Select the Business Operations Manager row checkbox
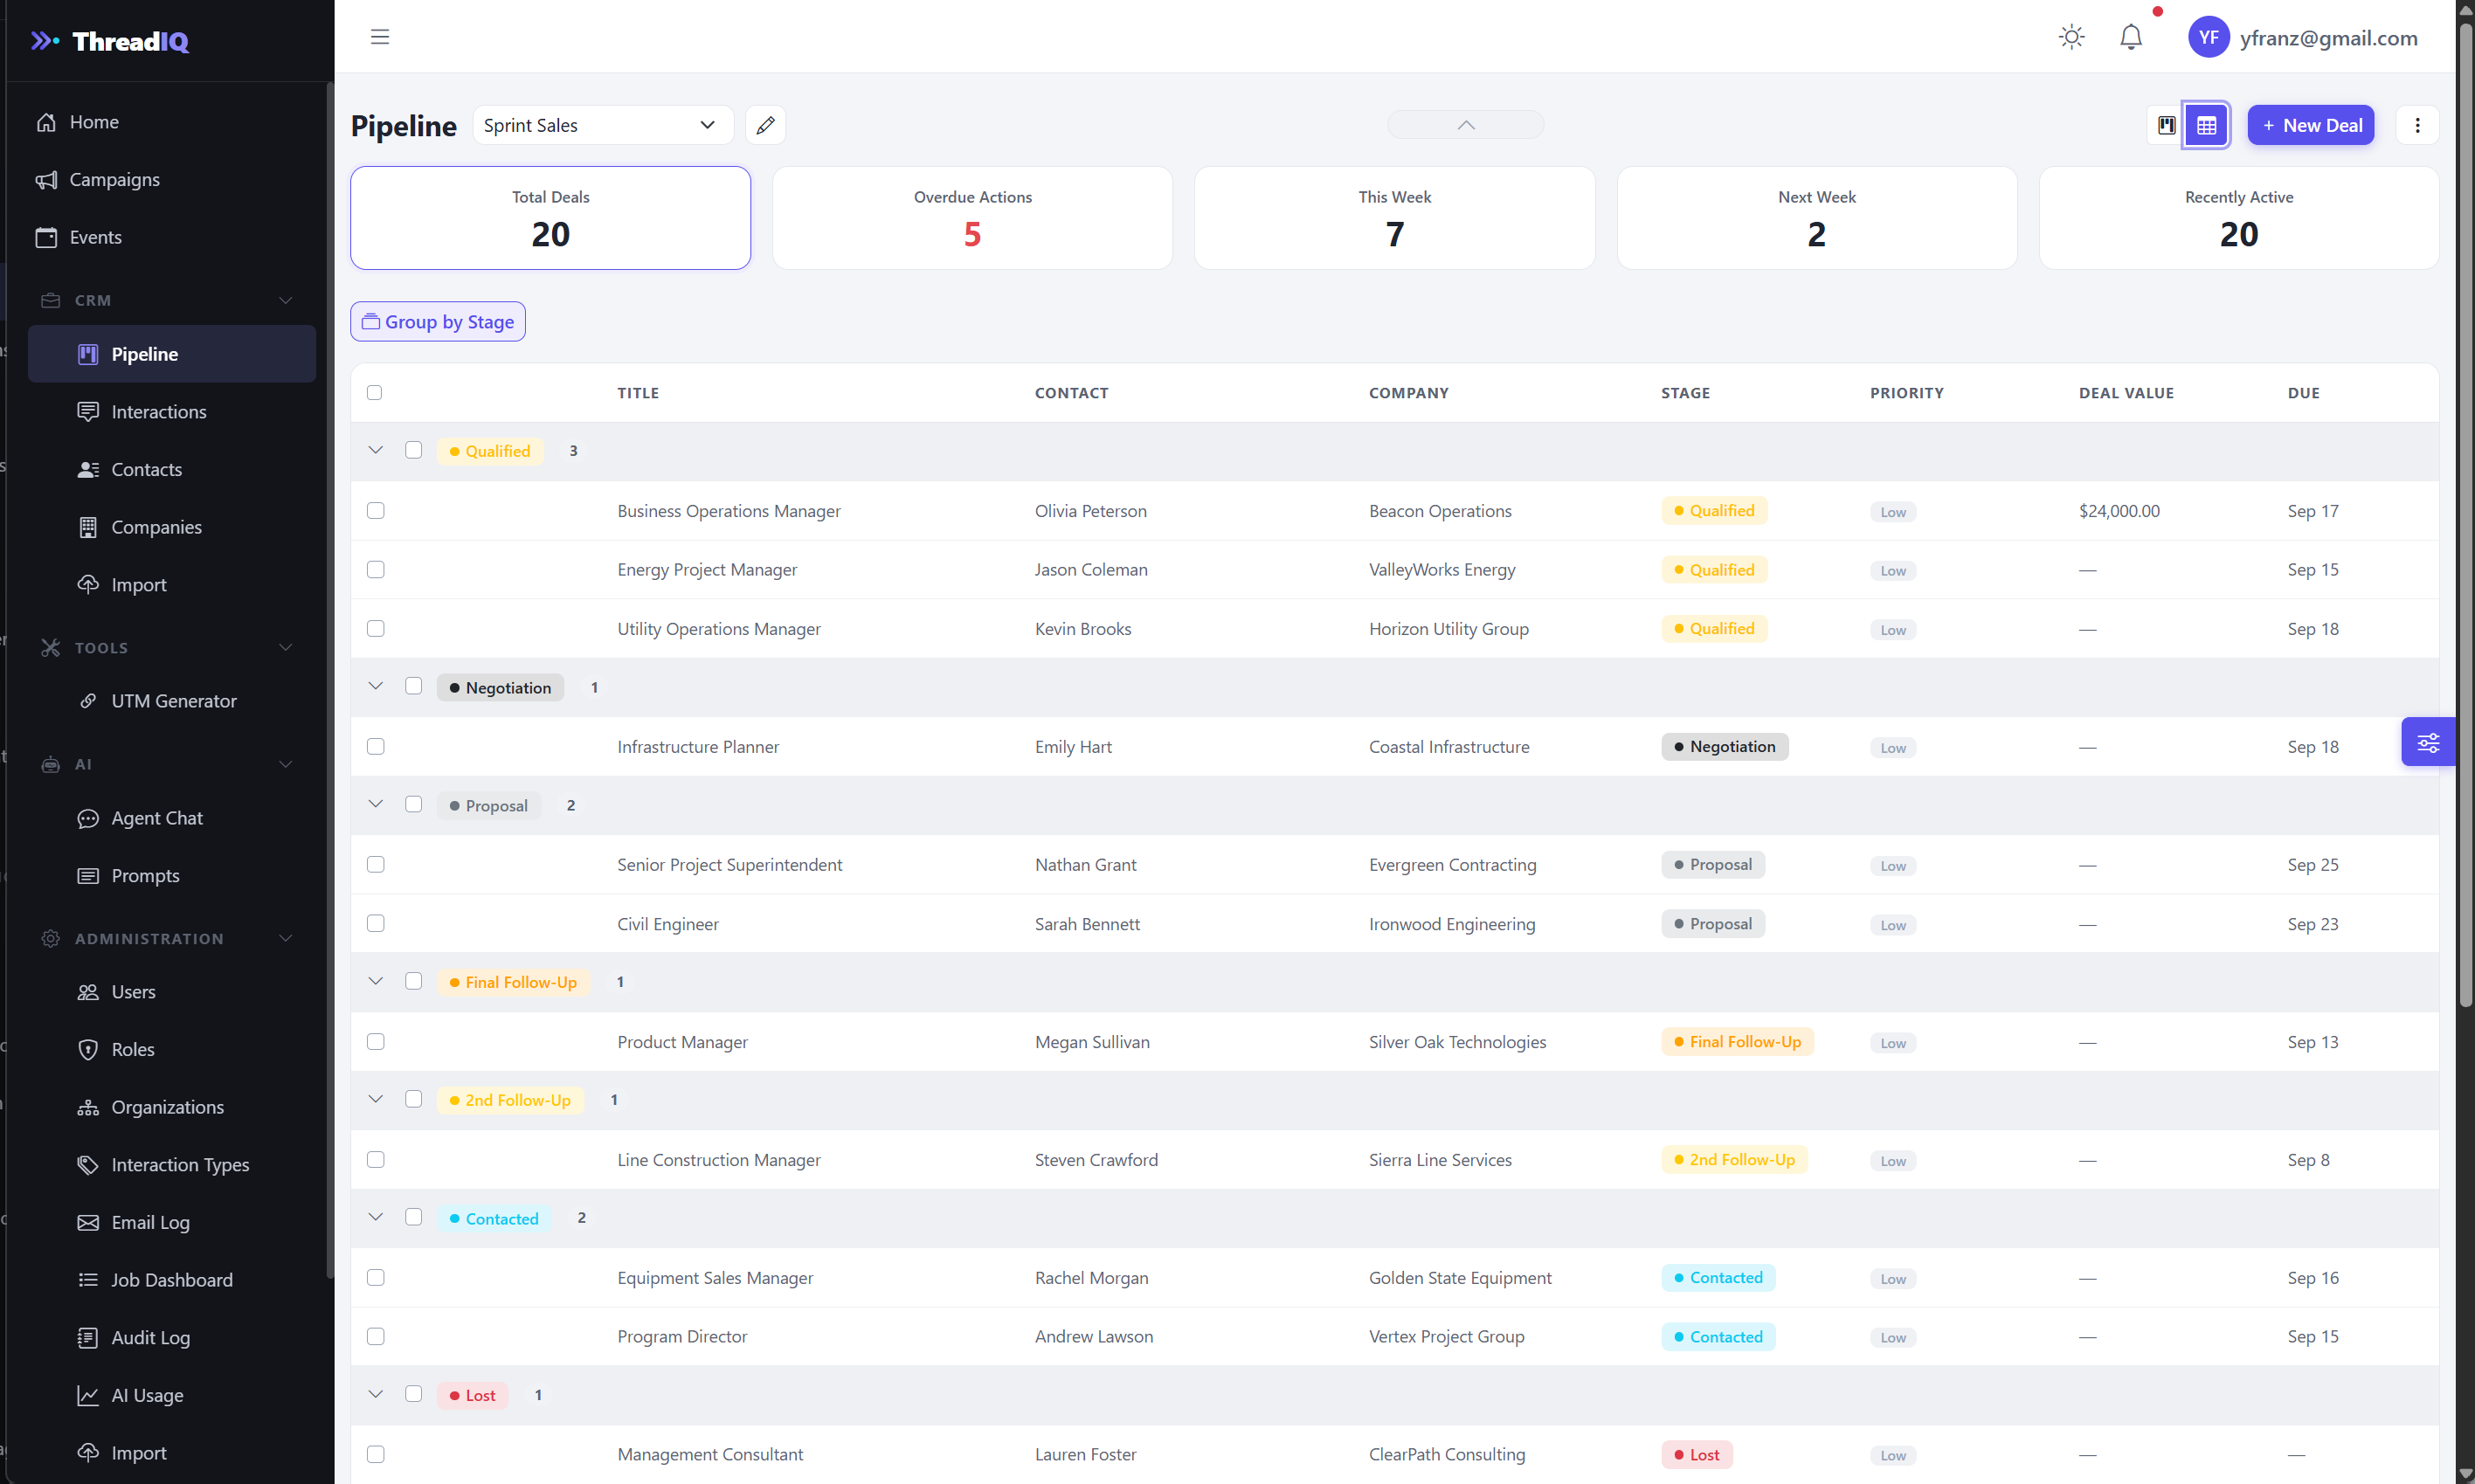This screenshot has height=1484, width=2475. [x=376, y=511]
